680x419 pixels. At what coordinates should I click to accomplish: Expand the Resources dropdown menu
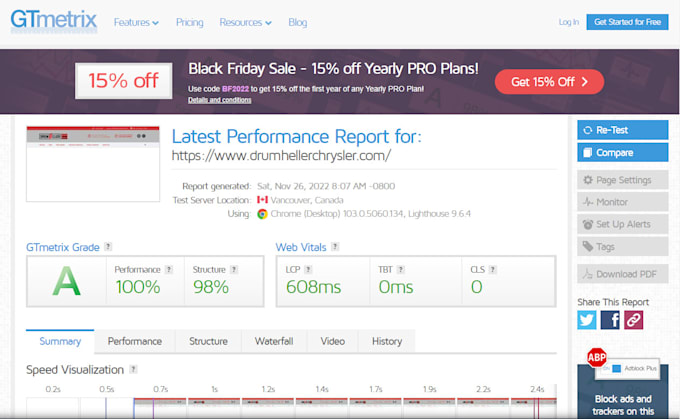click(x=245, y=22)
